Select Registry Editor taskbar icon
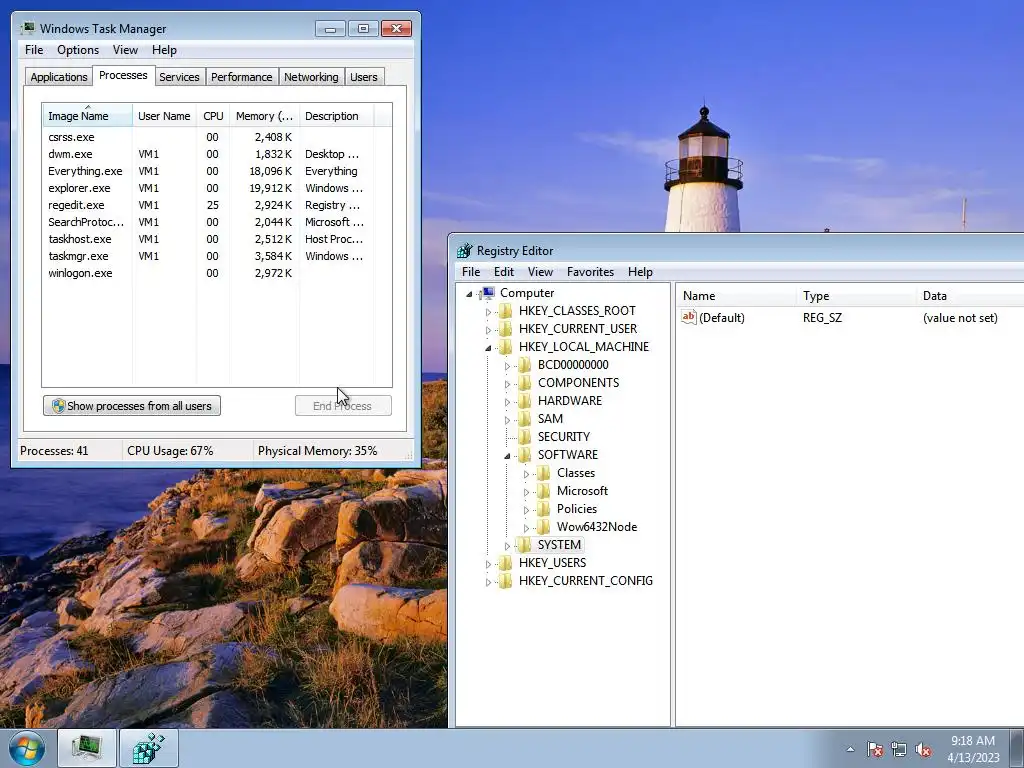 point(148,748)
